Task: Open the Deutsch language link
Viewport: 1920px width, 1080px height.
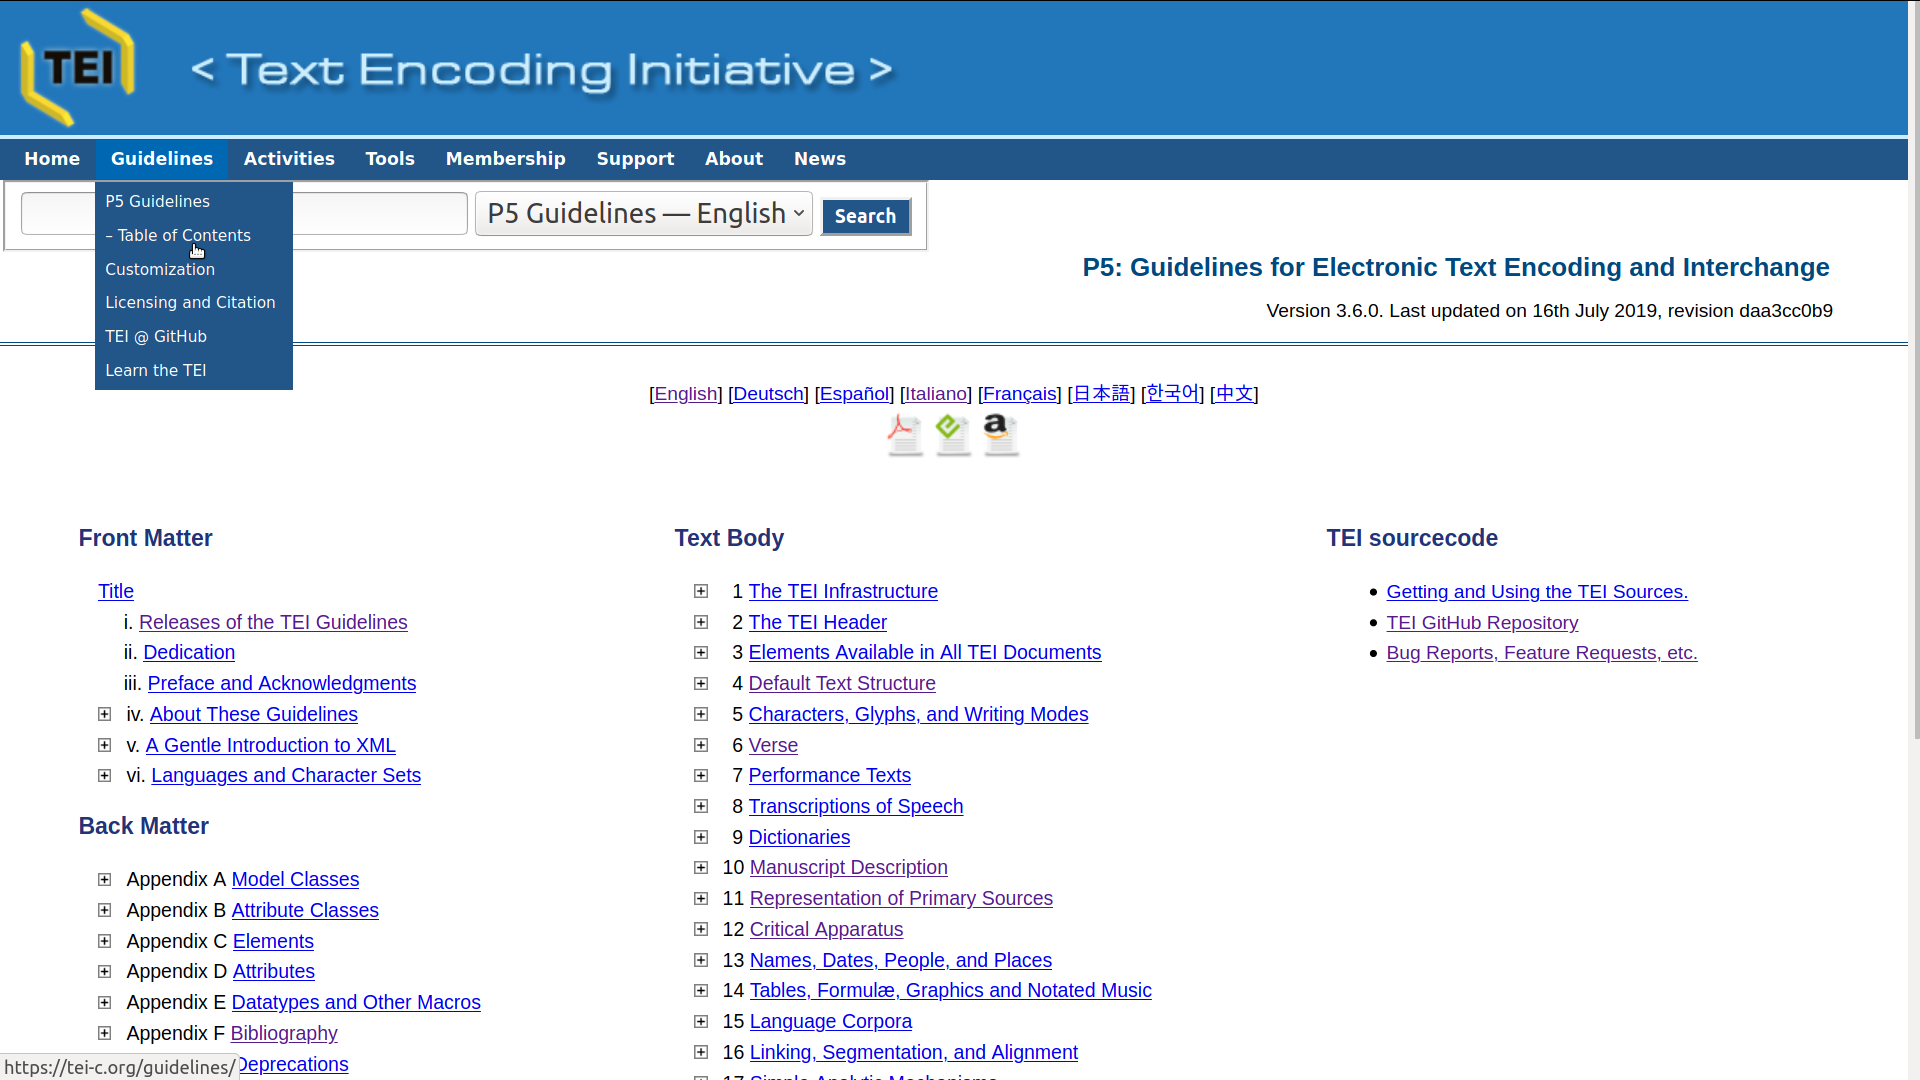Action: 768,394
